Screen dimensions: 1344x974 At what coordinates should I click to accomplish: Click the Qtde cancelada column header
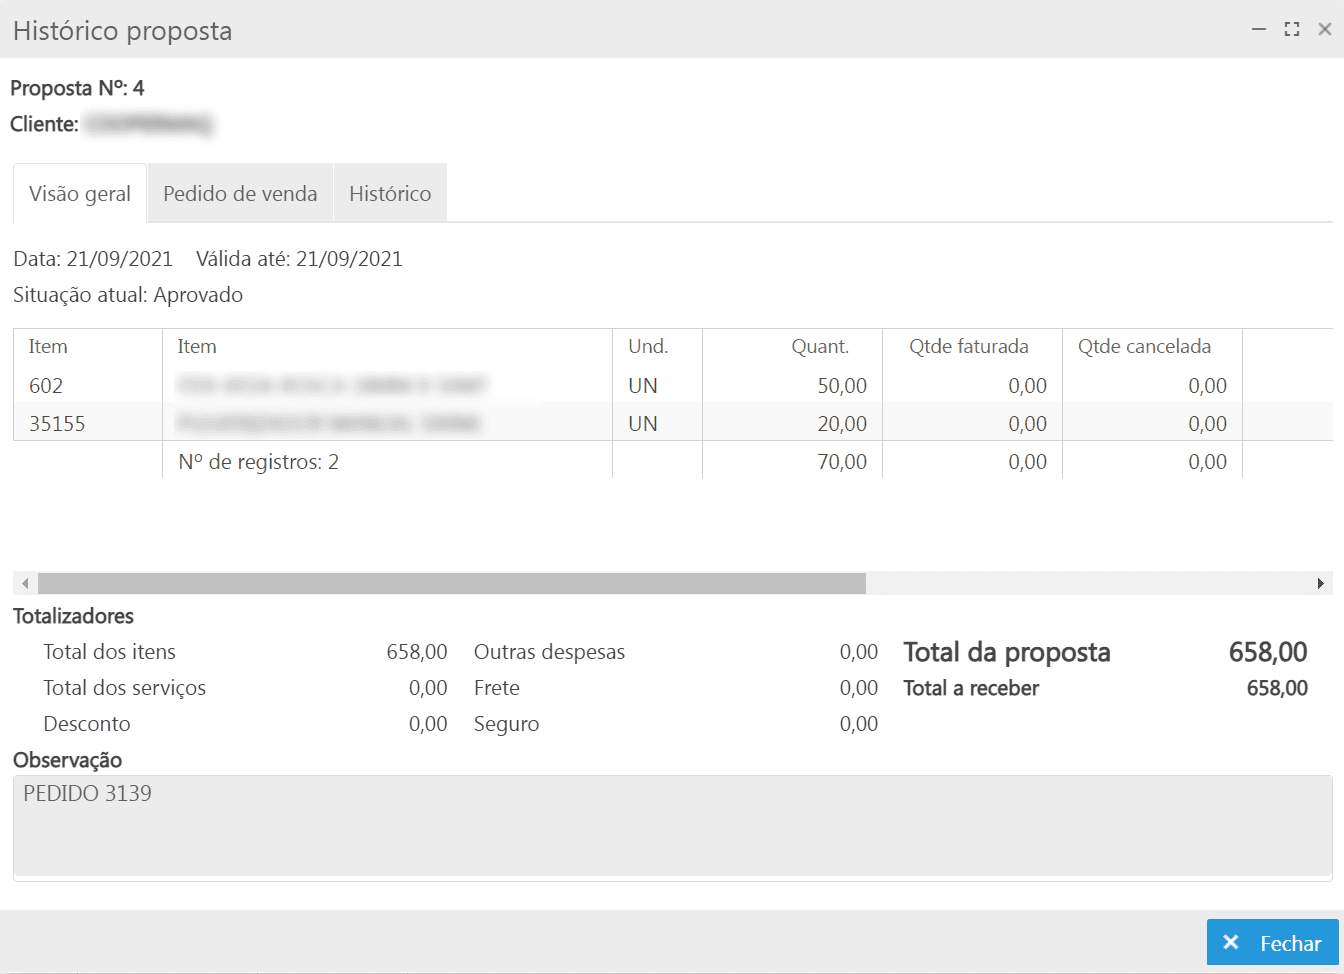[x=1144, y=347]
